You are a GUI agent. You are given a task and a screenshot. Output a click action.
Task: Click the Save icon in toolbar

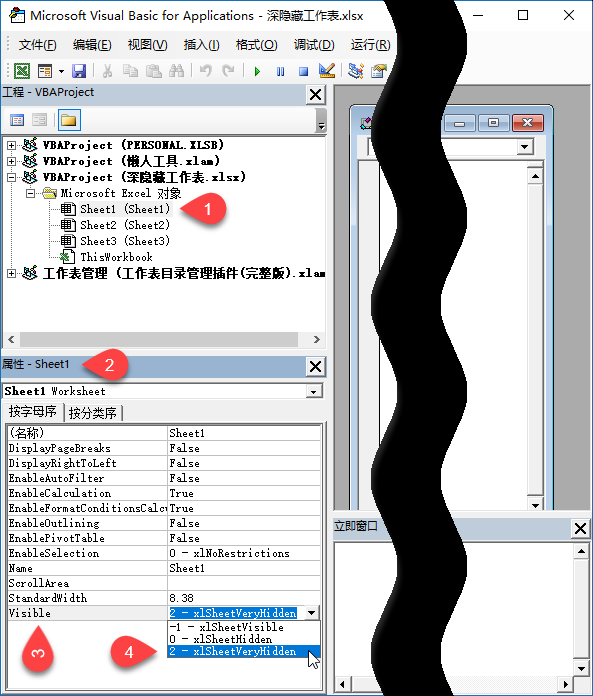(79, 71)
